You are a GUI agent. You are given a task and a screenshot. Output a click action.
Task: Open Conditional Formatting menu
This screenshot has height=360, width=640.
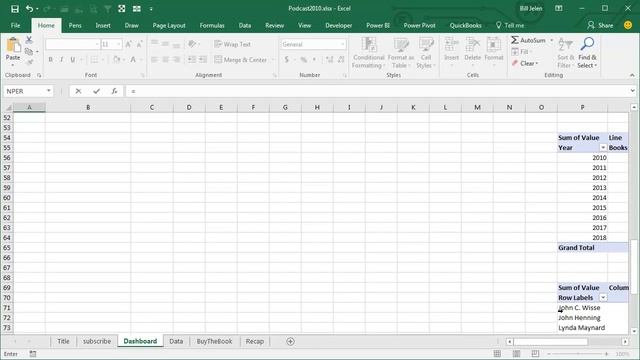368,53
